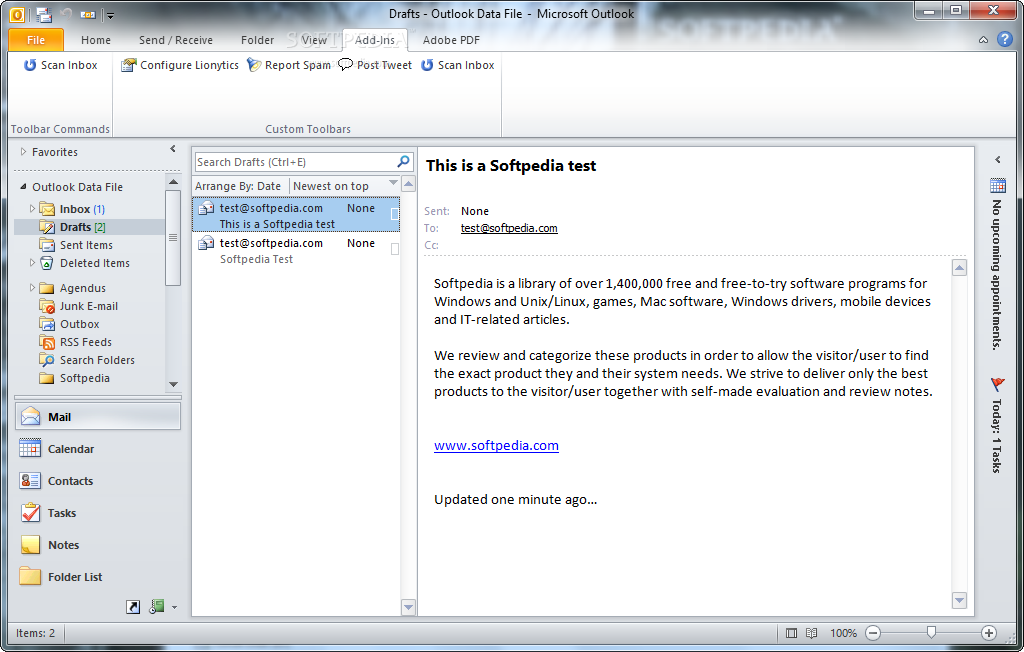Screen dimensions: 1024x652
Task: Open the Folder ribbon tab
Action: (257, 40)
